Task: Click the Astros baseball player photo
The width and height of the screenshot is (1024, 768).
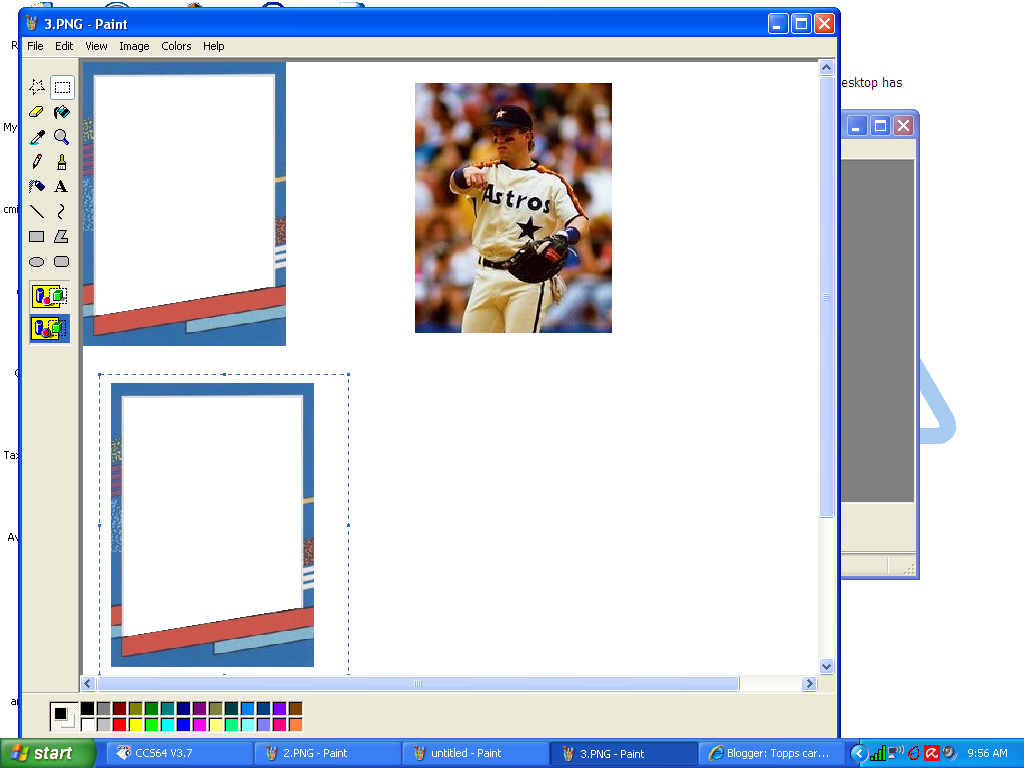Action: tap(513, 208)
